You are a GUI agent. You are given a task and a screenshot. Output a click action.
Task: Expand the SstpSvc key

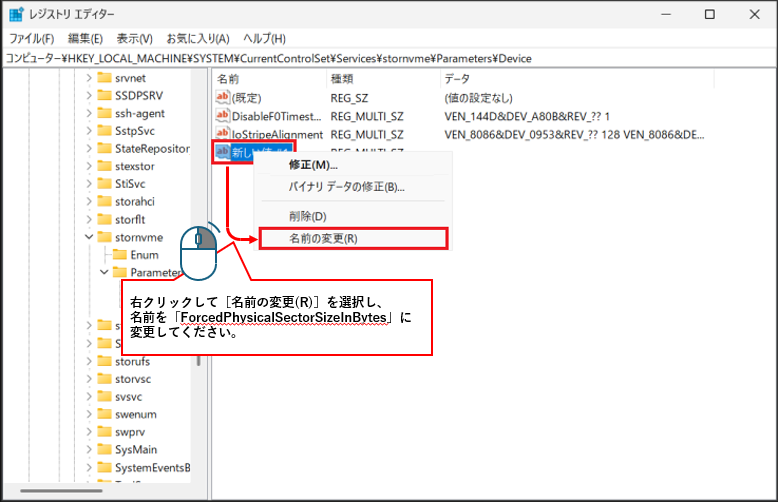(89, 131)
